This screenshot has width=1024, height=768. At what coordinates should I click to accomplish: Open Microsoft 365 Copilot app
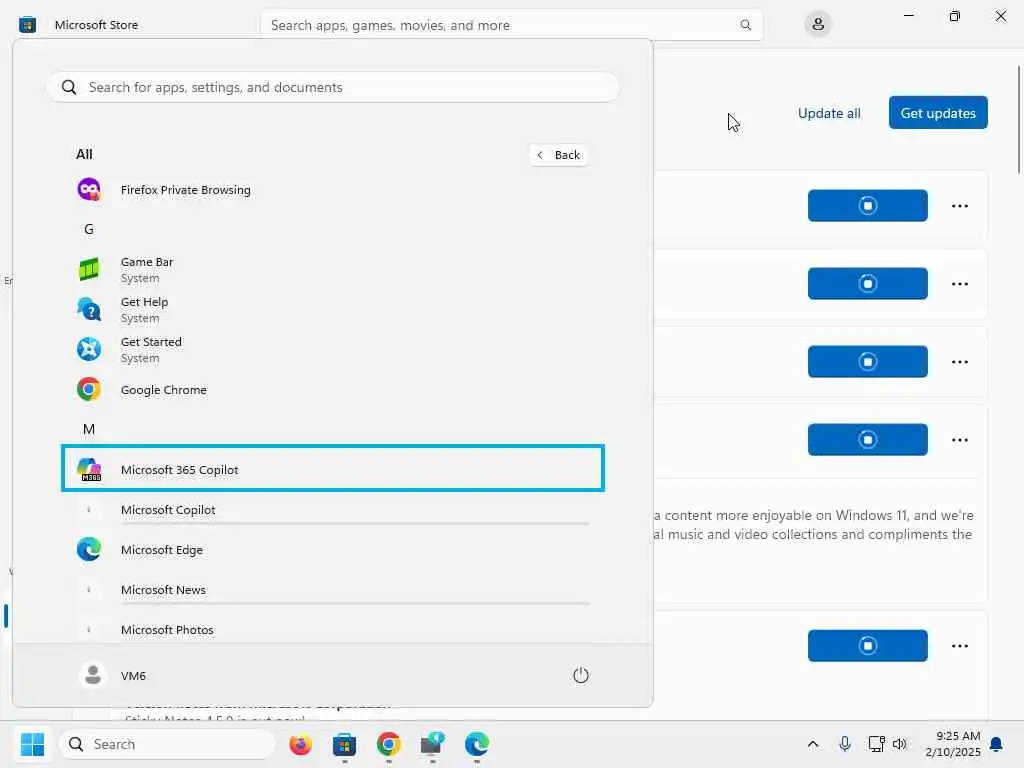point(332,469)
